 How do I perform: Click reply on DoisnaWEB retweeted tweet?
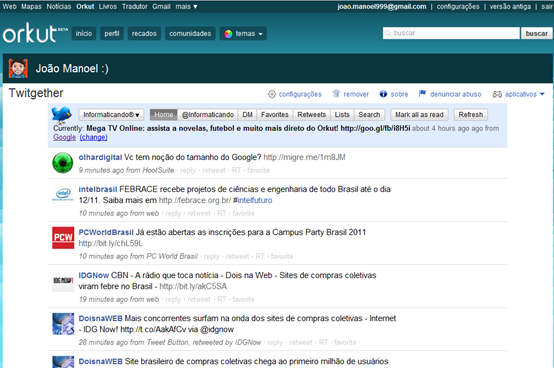coord(275,343)
